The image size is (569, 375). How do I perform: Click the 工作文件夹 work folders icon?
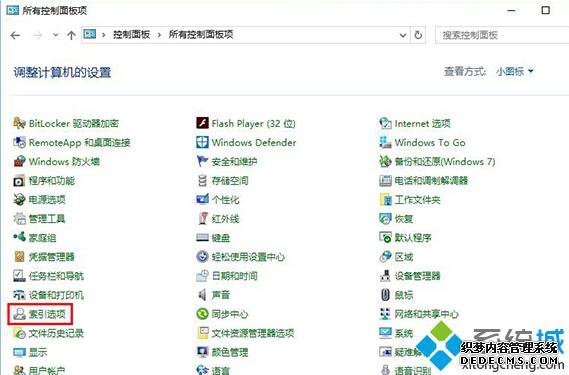click(385, 199)
